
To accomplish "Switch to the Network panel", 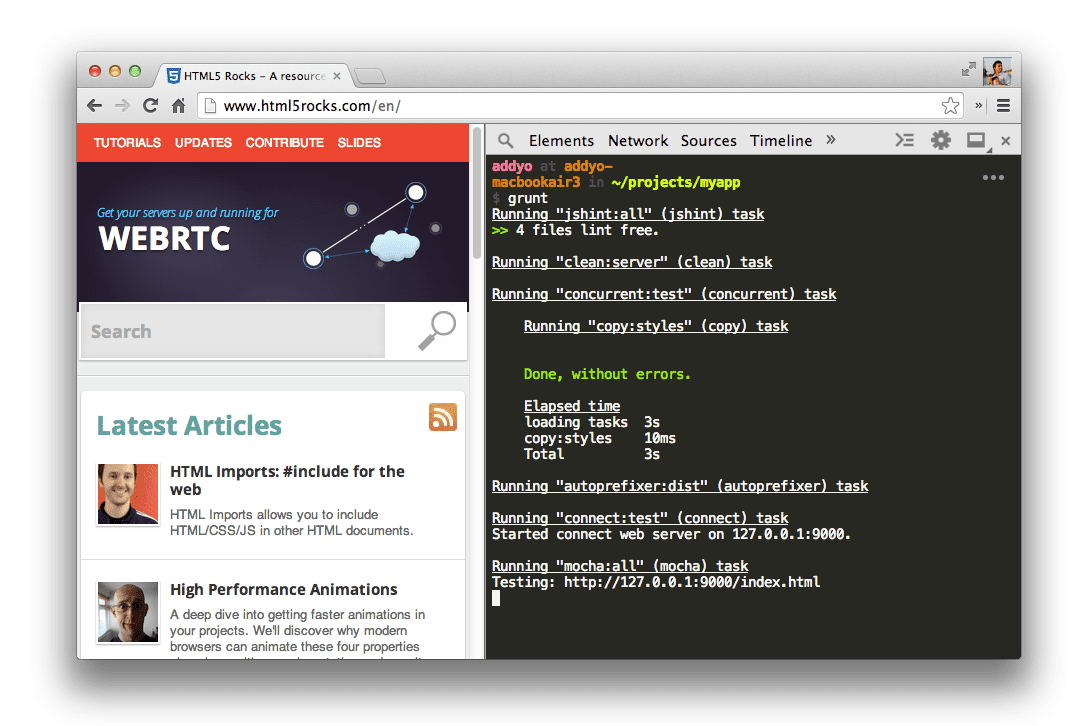I will (x=638, y=140).
